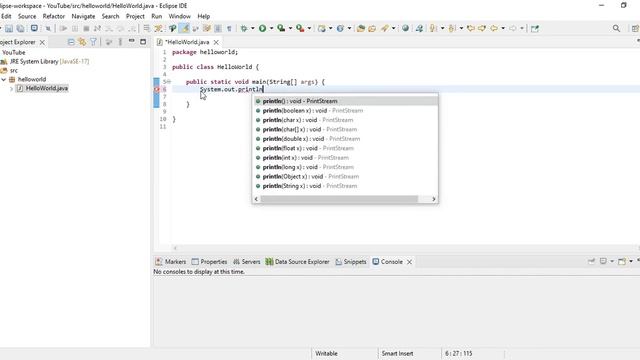This screenshot has width=640, height=360.
Task: Select println(boolean x) completion proposal
Action: point(345,111)
